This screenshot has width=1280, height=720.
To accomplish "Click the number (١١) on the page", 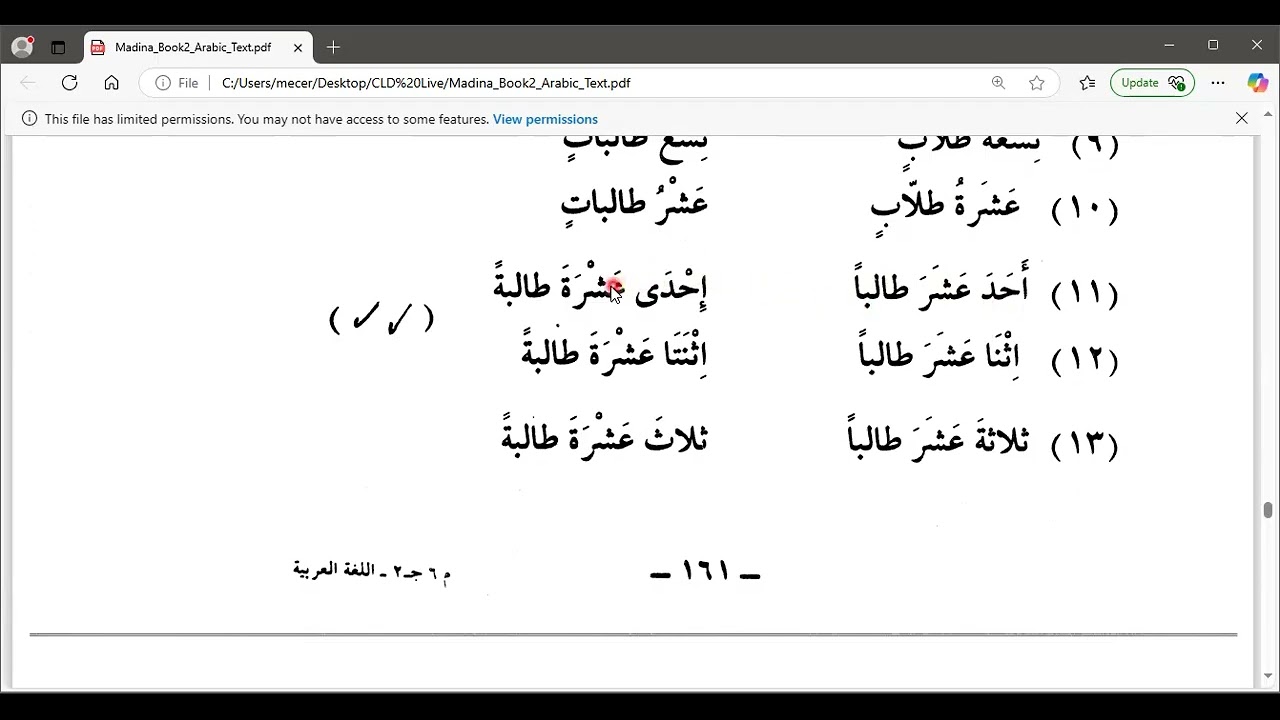I will [x=1085, y=292].
